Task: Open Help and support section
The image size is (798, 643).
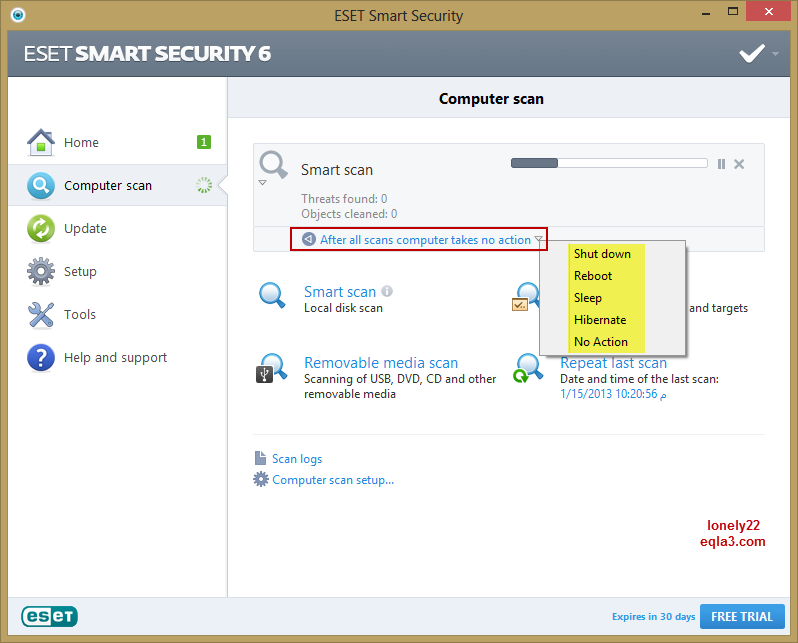Action: pos(115,357)
